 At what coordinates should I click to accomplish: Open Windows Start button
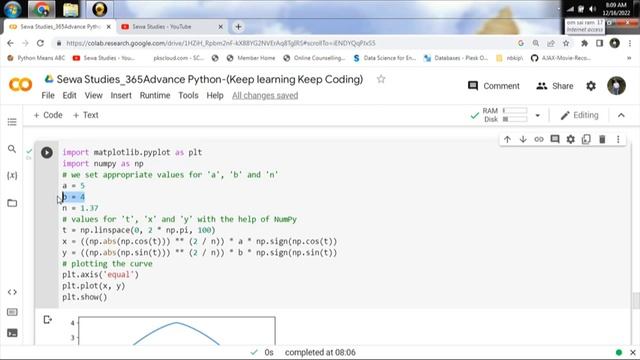tap(12, 9)
